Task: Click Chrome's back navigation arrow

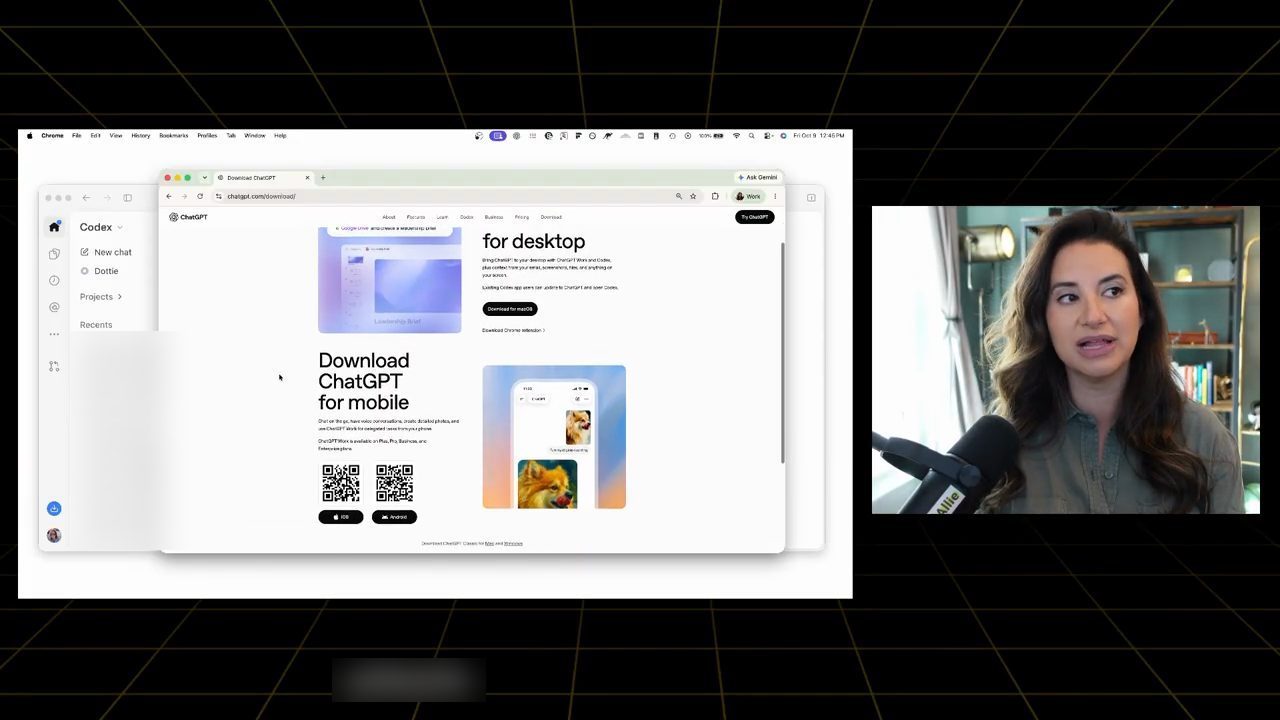Action: [x=169, y=196]
